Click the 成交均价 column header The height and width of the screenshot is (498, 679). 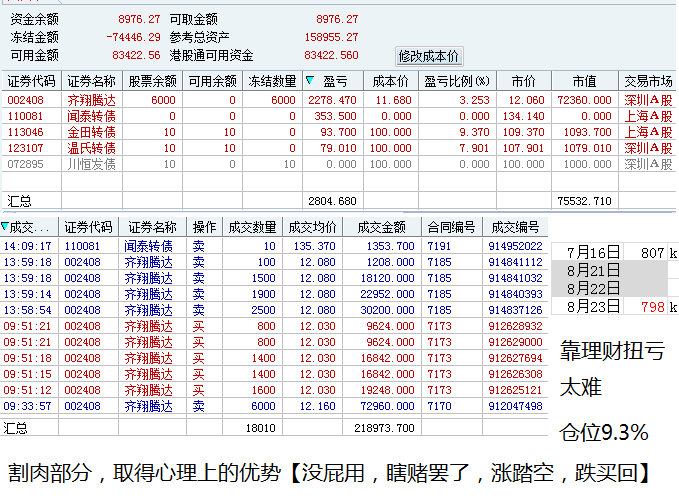tap(313, 227)
